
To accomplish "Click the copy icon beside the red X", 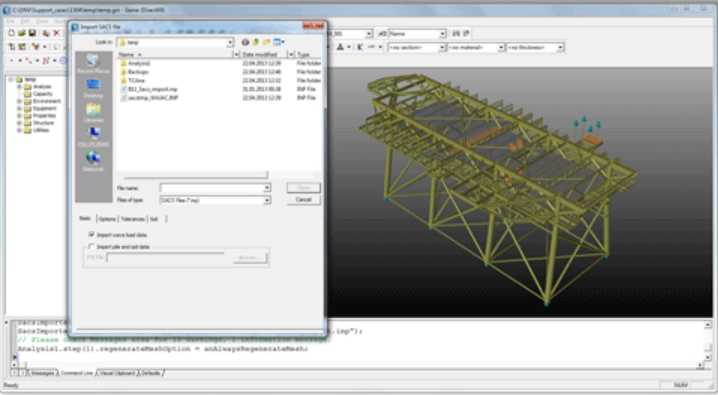I will pyautogui.click(x=46, y=33).
